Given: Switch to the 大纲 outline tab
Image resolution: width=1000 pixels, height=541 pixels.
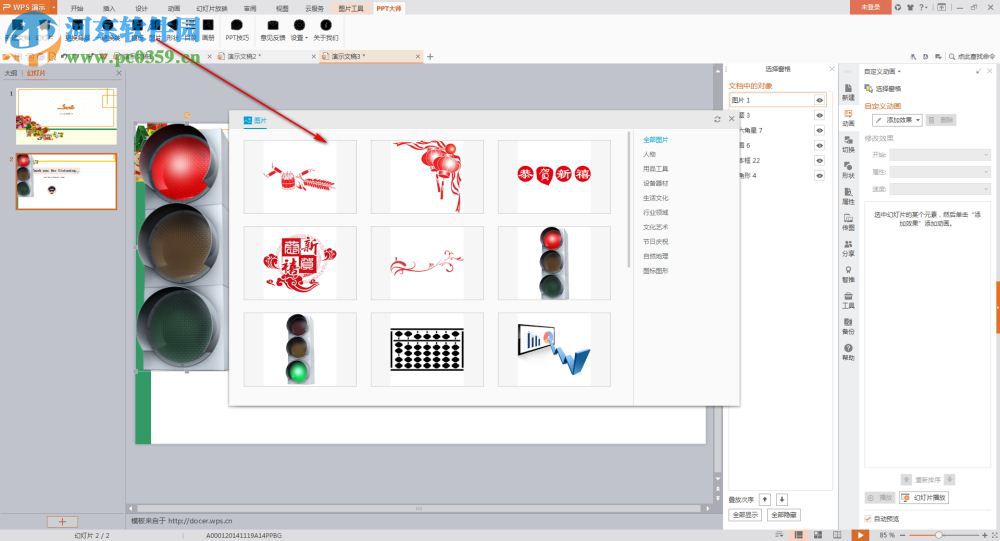Looking at the screenshot, I should point(11,73).
